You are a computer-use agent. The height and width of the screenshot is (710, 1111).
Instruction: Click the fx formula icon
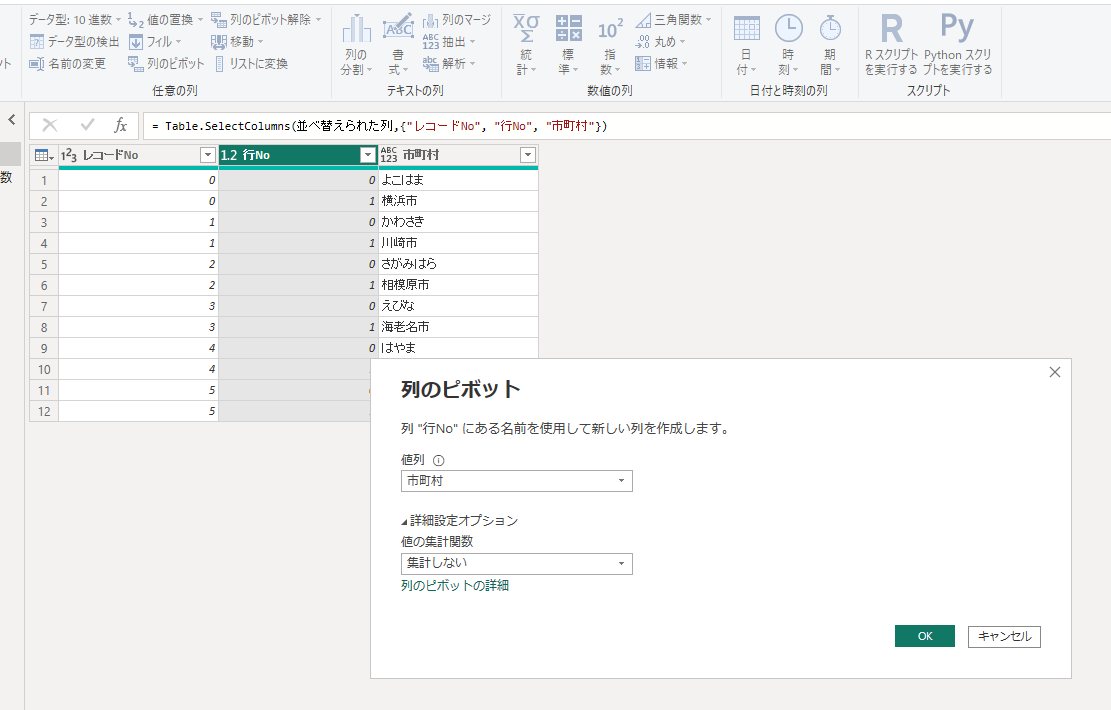(120, 125)
